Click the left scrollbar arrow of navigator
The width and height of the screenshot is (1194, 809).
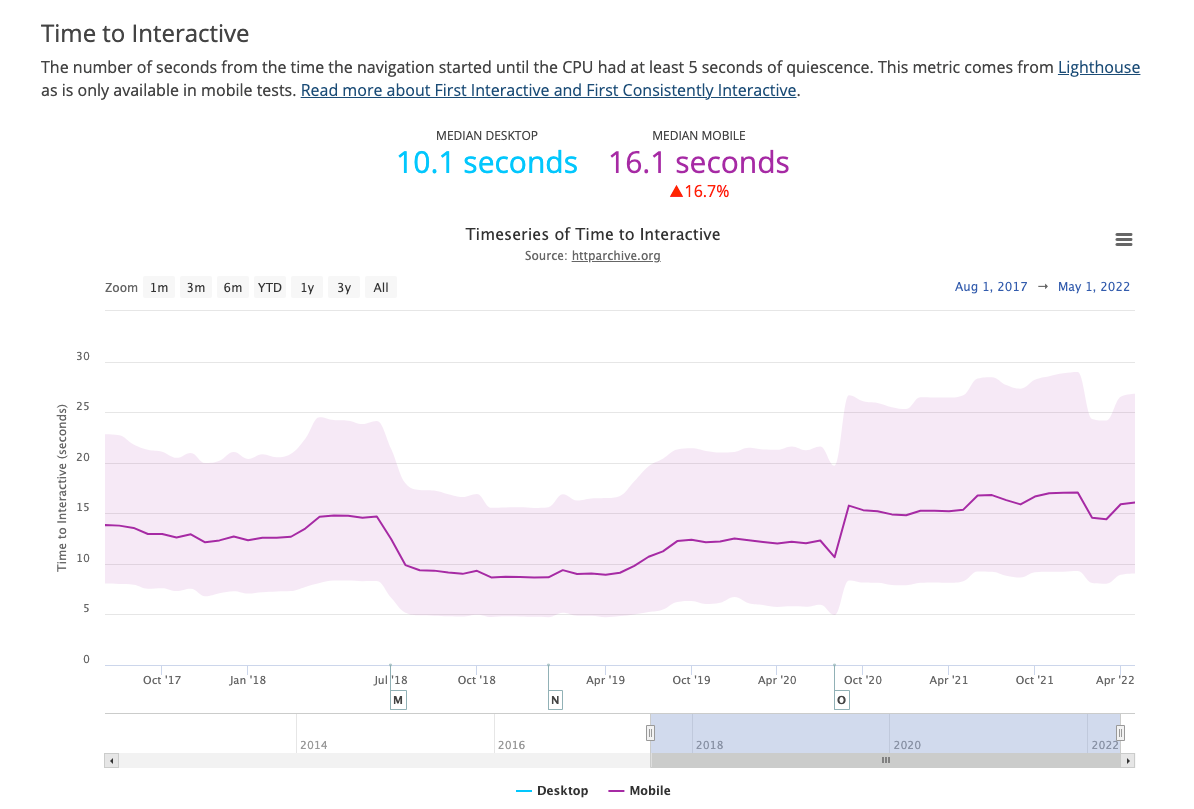[x=111, y=760]
